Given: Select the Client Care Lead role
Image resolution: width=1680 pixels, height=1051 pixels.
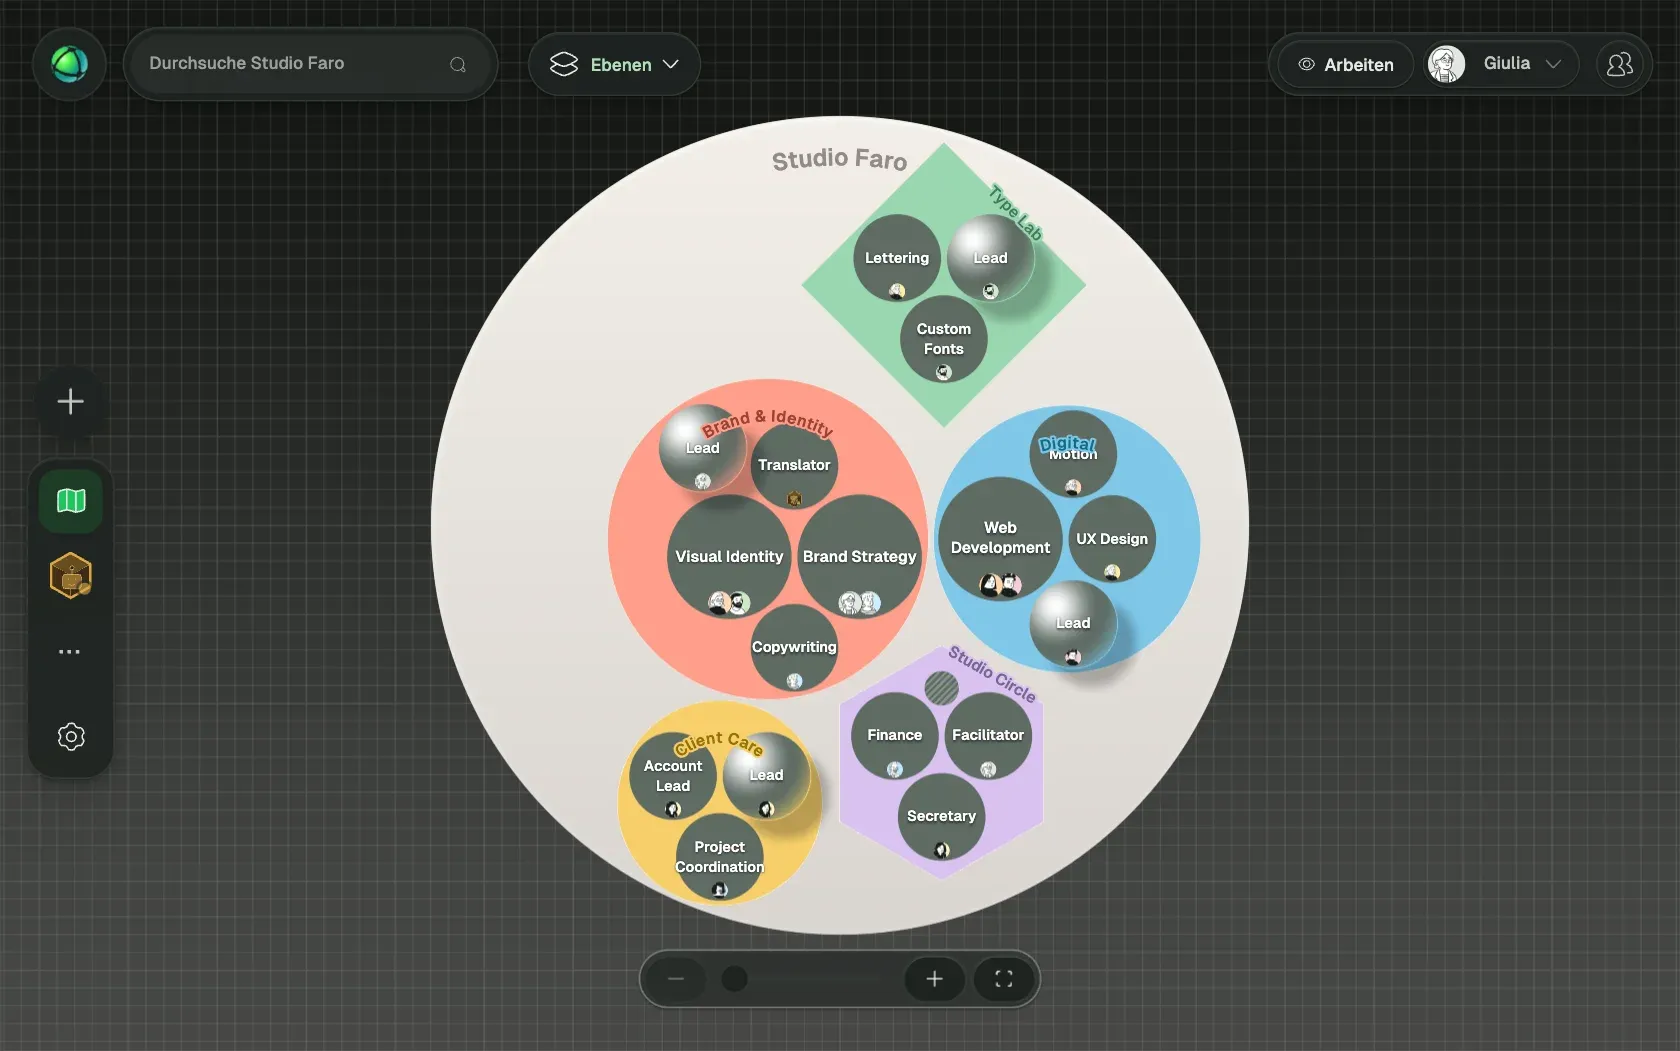Looking at the screenshot, I should click(x=766, y=775).
